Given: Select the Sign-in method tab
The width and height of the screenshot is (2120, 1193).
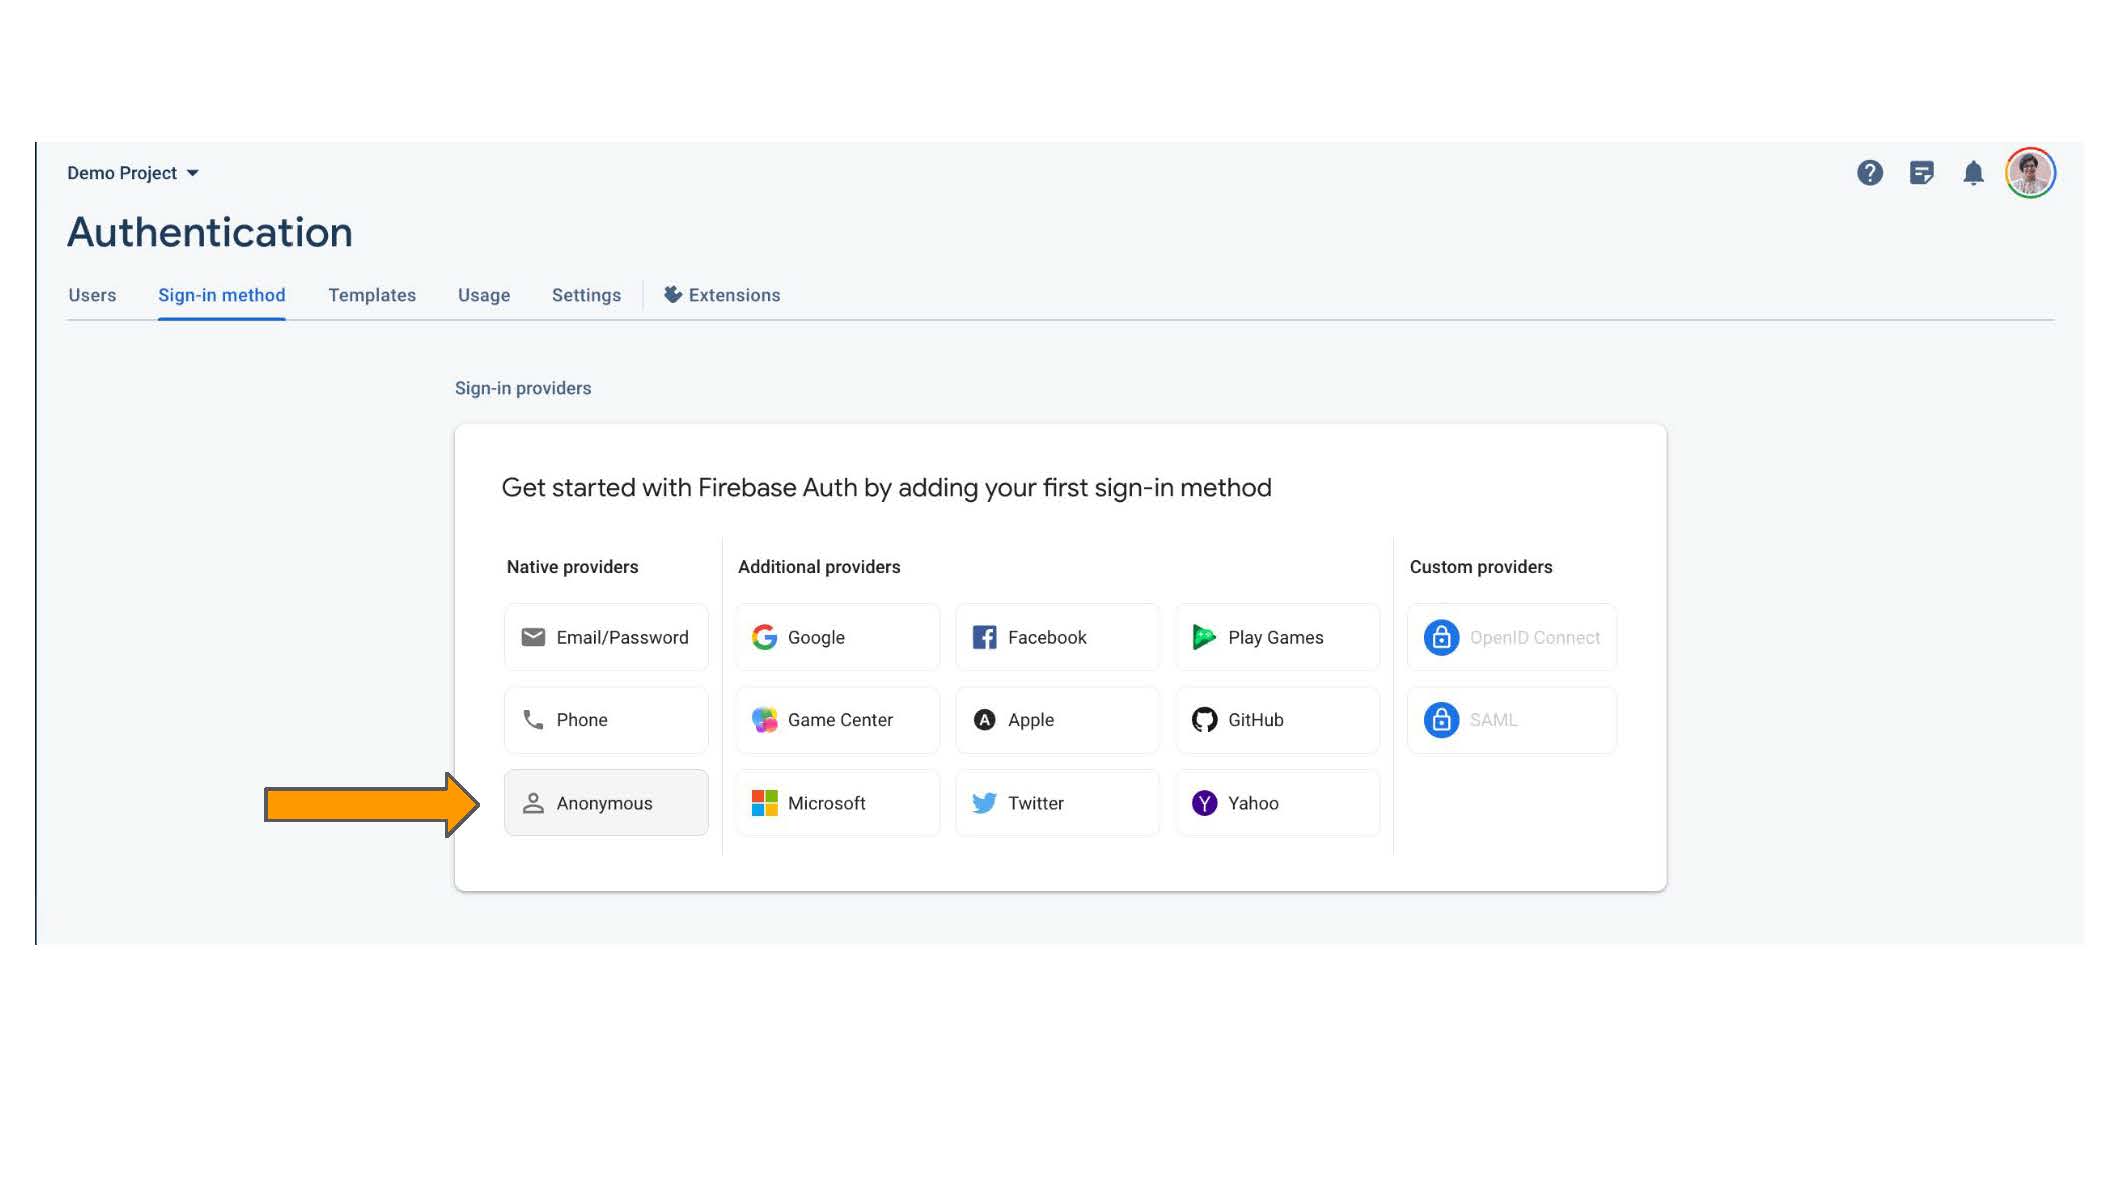Looking at the screenshot, I should coord(222,295).
